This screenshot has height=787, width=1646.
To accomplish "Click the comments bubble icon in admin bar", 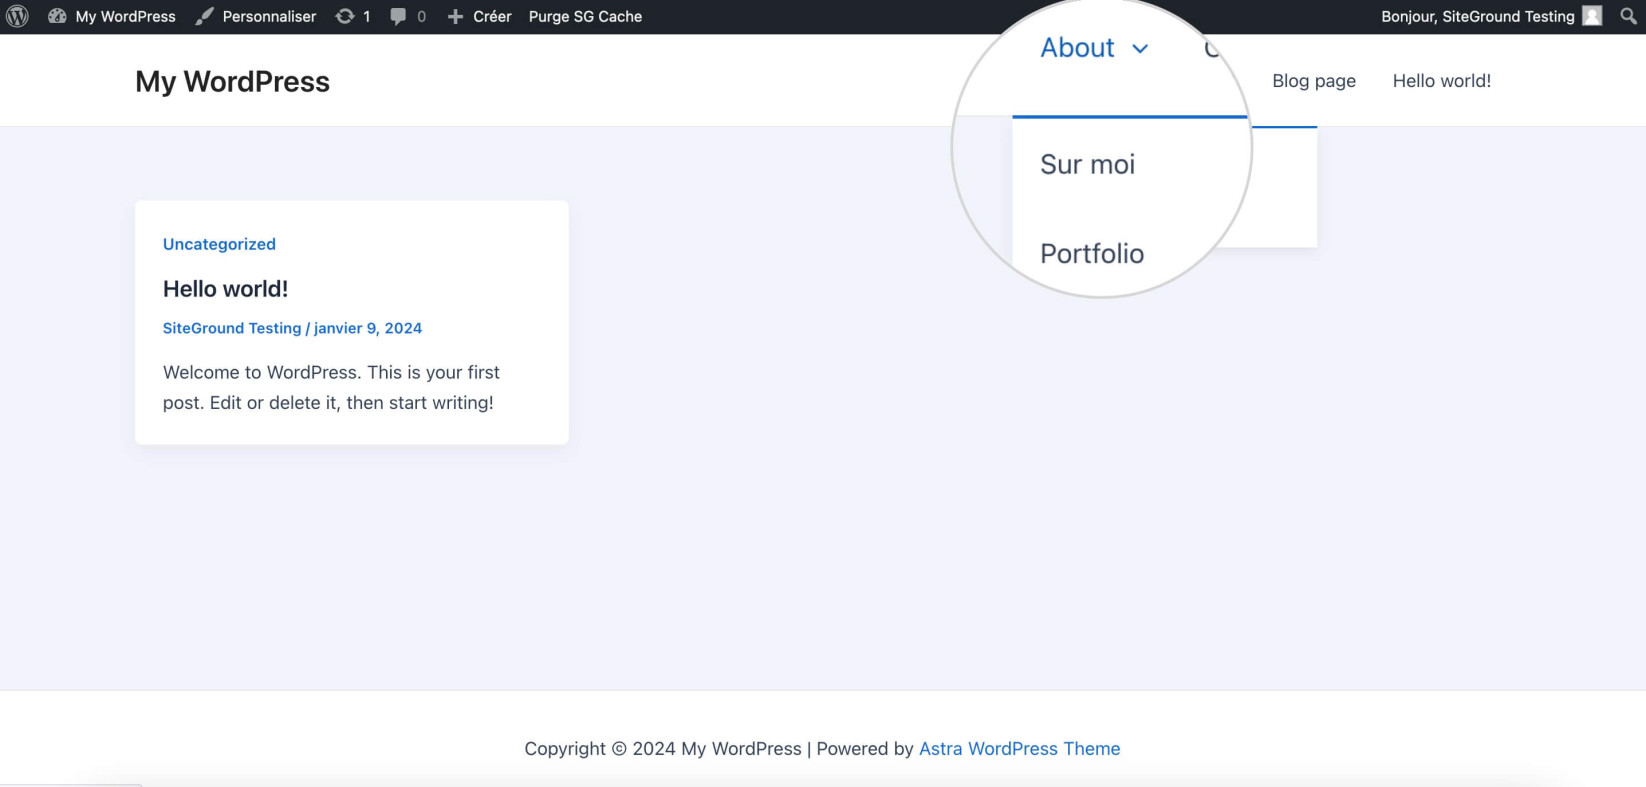I will 398,16.
